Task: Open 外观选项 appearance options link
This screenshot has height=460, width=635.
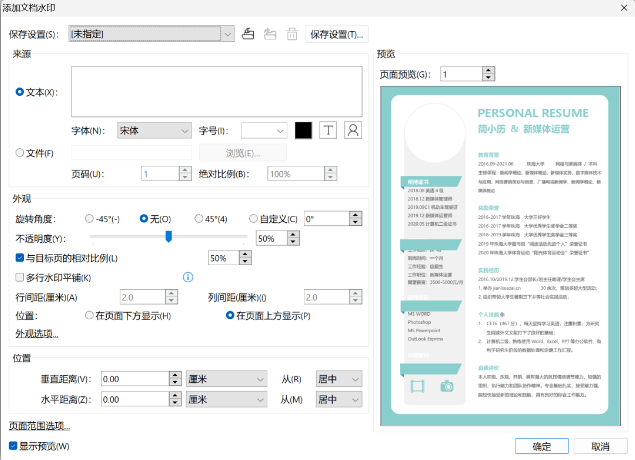Action: tap(36, 333)
